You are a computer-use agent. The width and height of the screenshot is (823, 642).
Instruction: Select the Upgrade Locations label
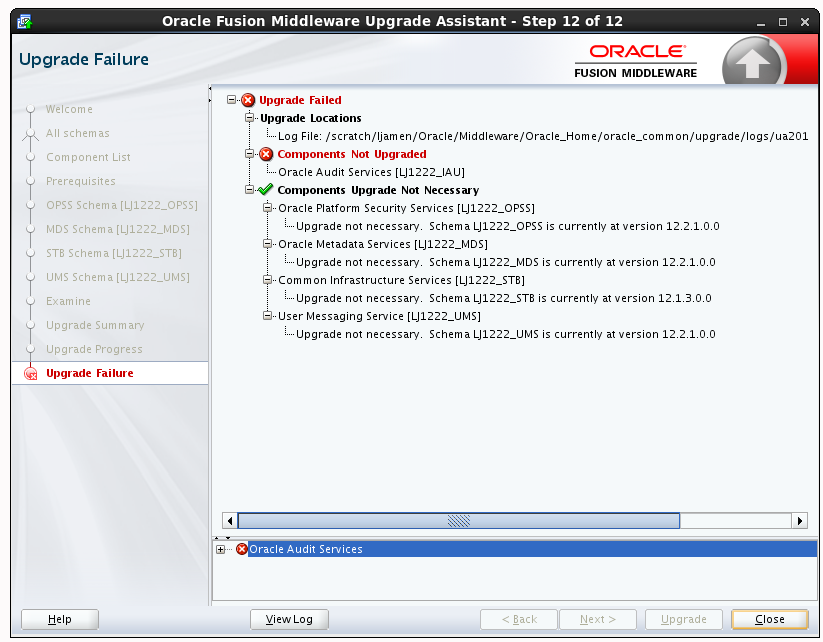click(x=311, y=118)
